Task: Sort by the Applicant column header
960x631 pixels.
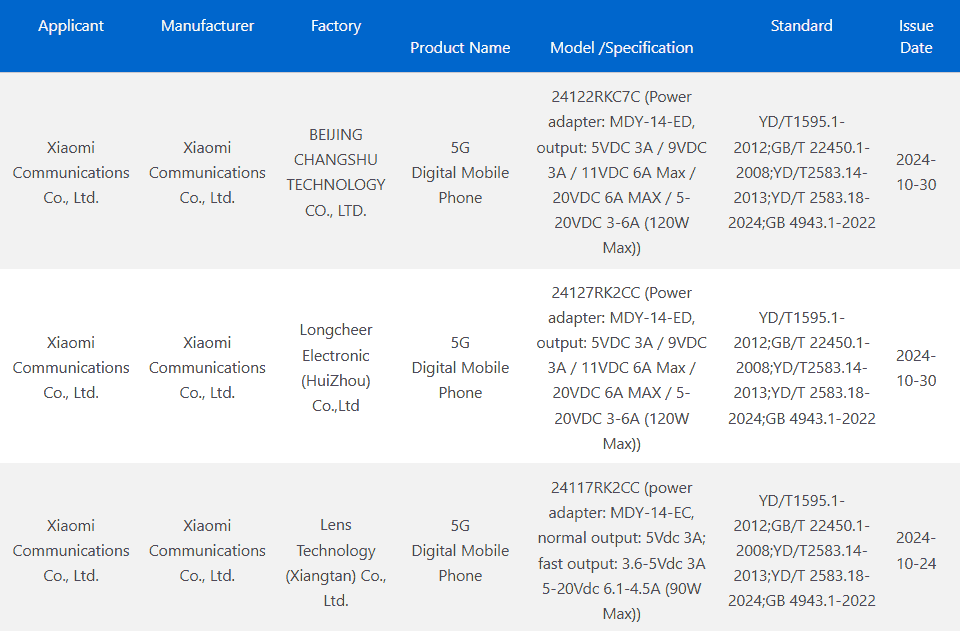Action: tap(70, 26)
